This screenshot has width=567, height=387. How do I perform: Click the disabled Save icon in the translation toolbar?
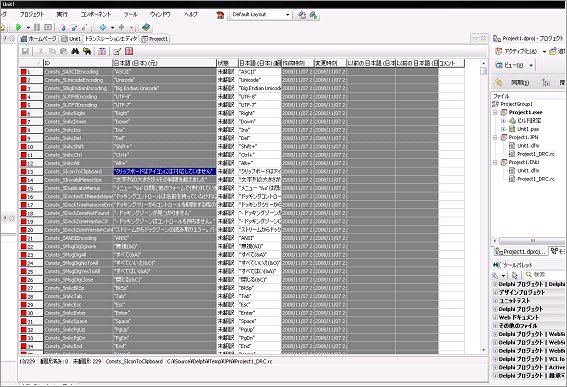[25, 51]
